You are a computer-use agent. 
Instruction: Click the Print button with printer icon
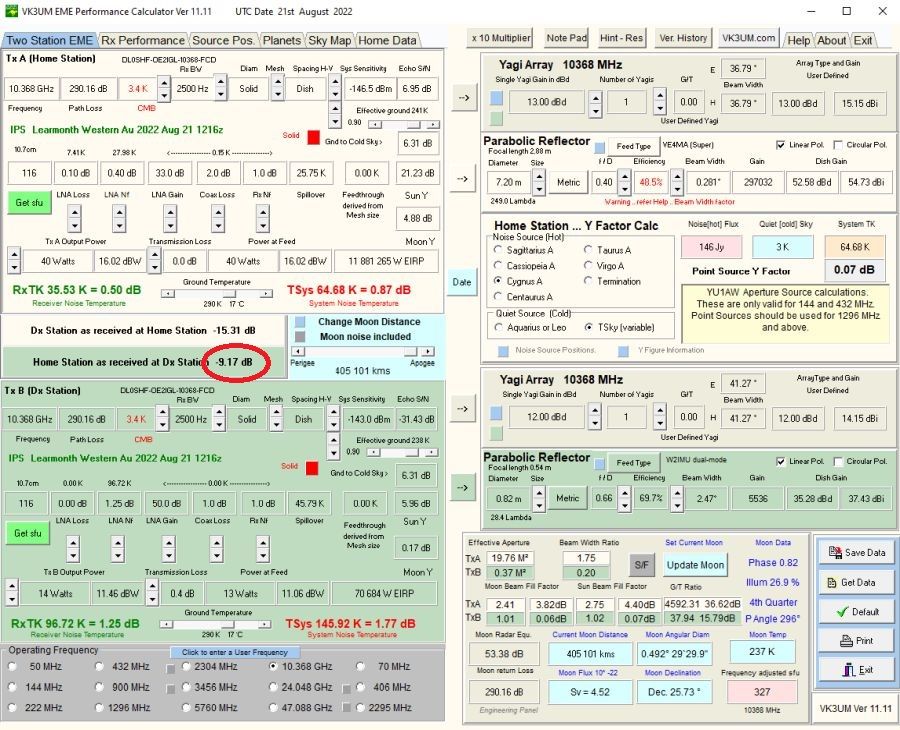(856, 640)
